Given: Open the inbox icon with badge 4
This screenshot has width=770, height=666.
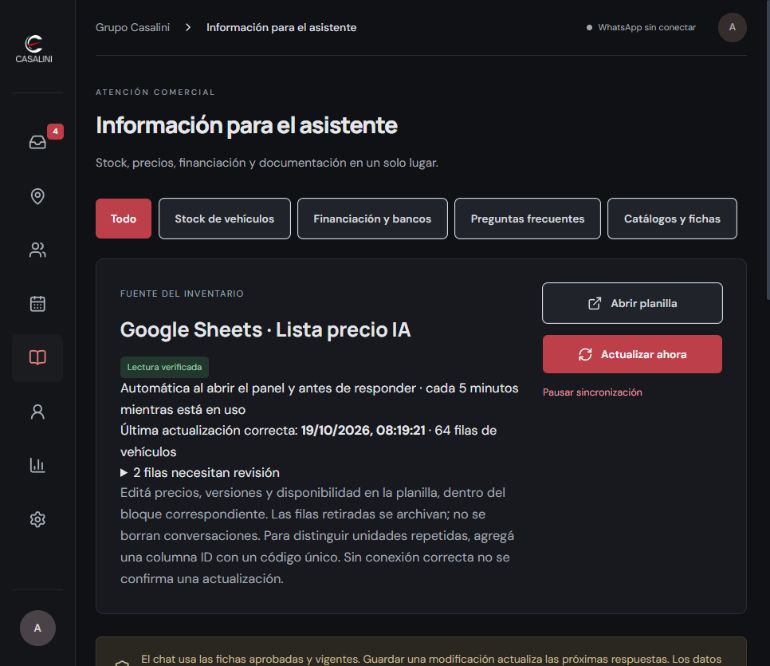Looking at the screenshot, I should 38,142.
